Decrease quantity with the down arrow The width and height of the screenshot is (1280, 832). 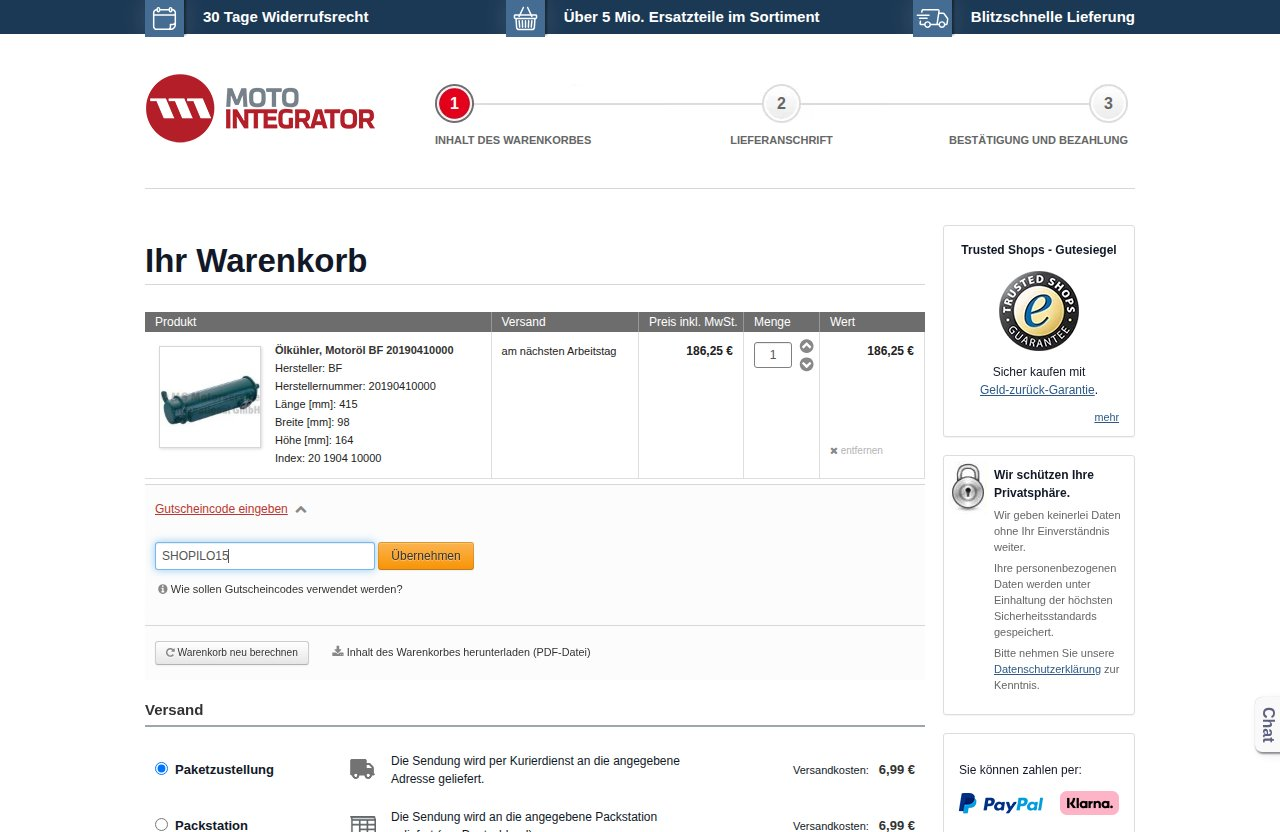coord(807,364)
